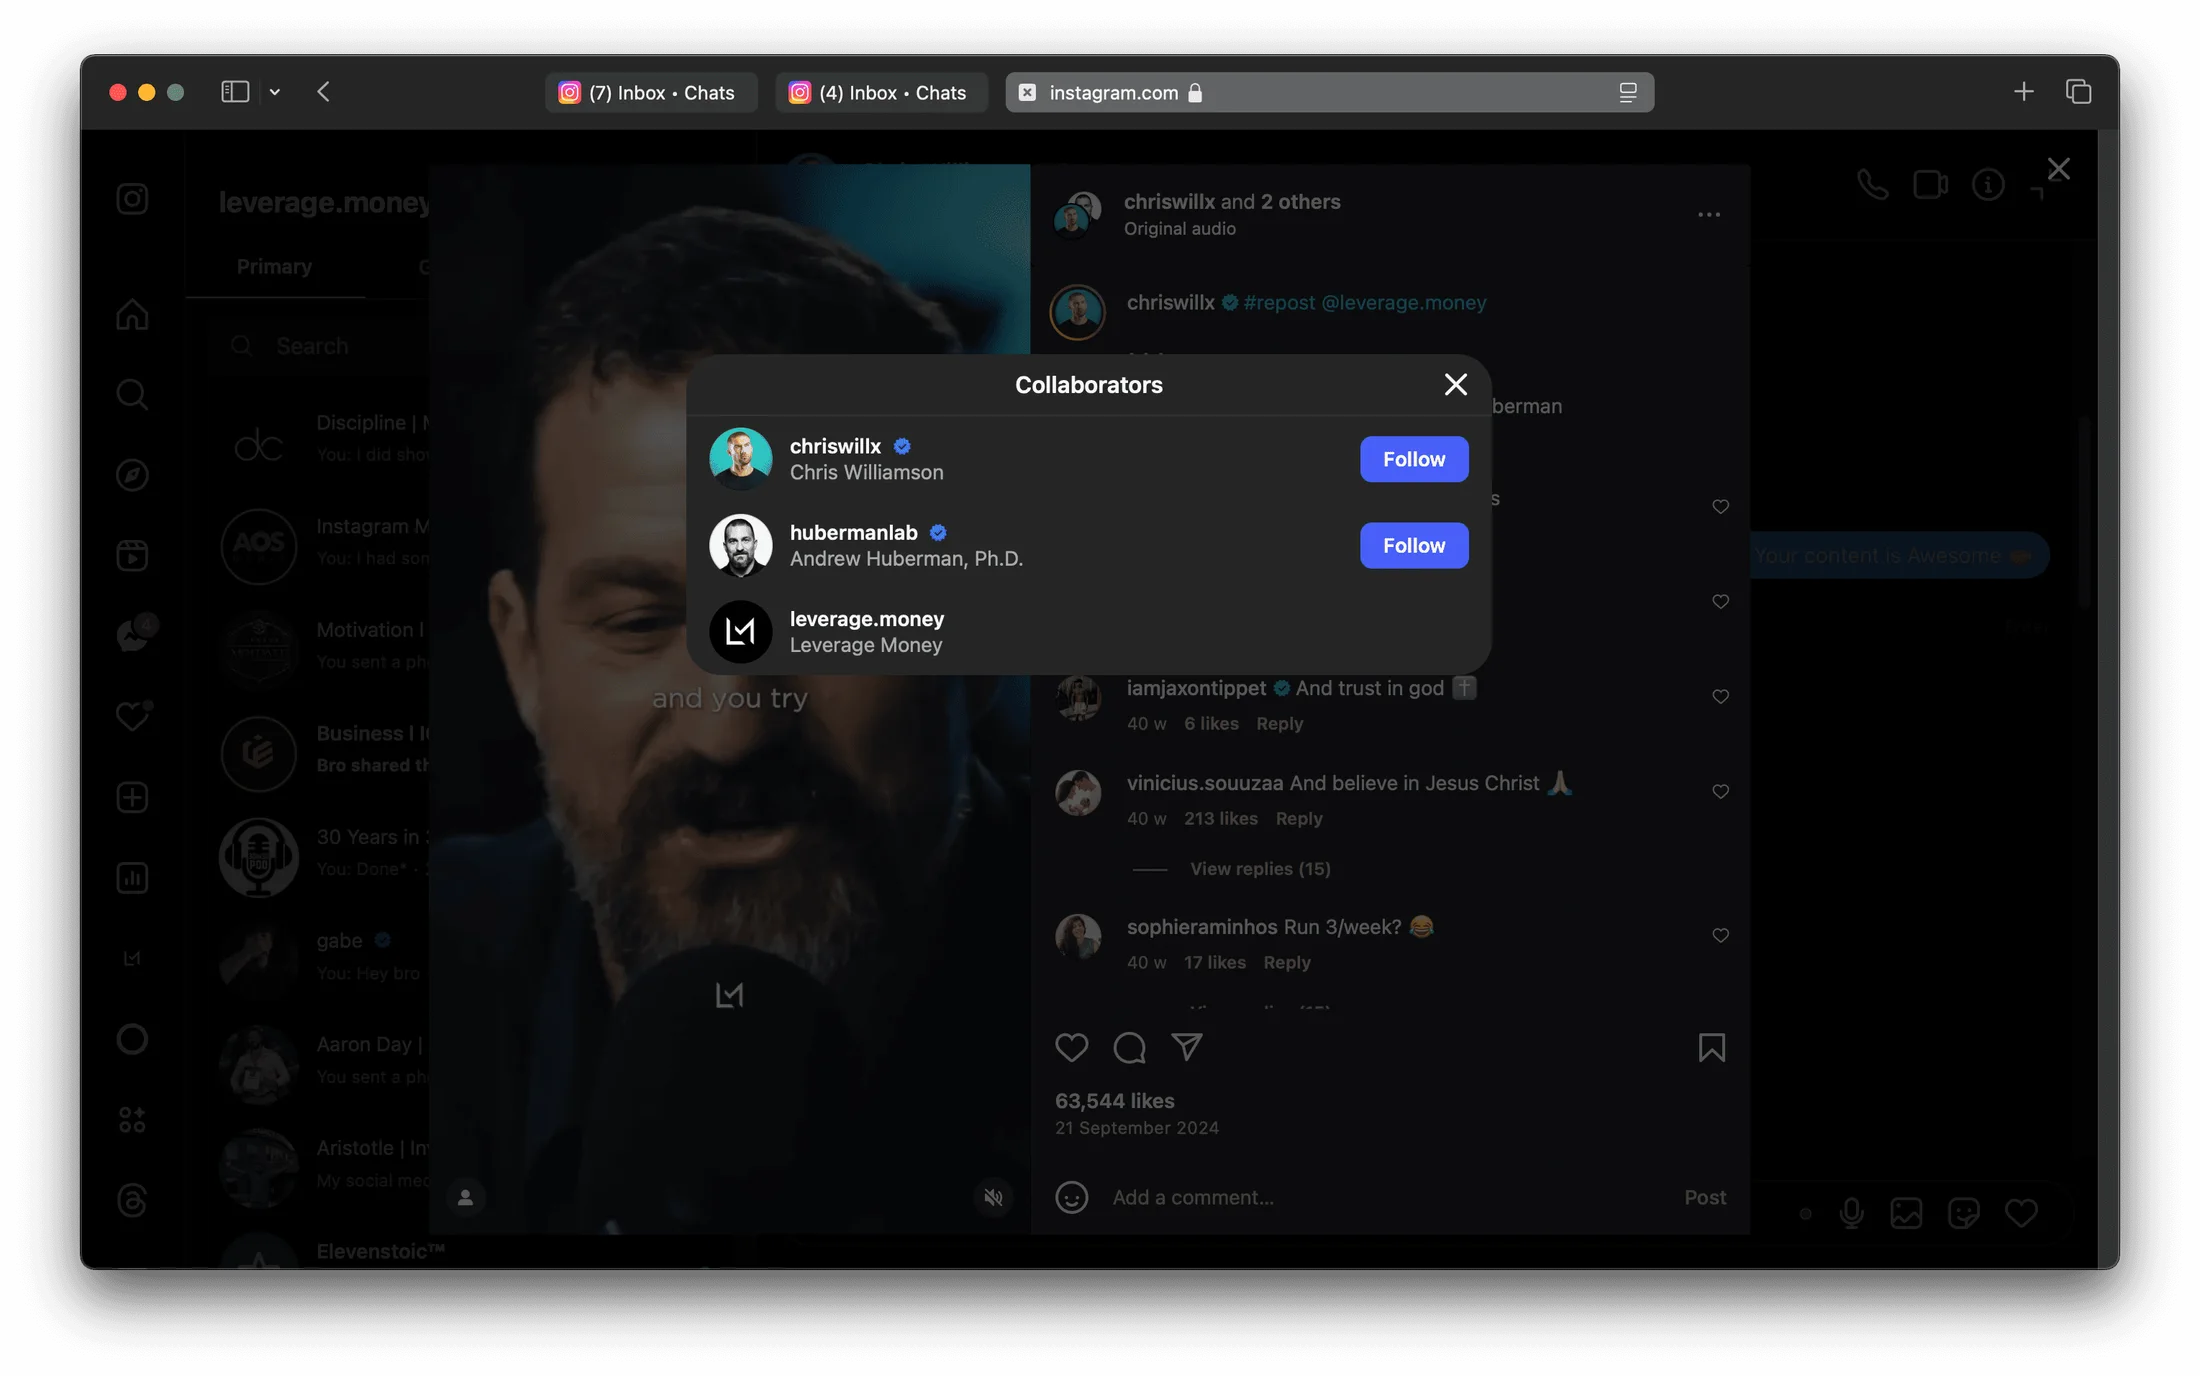2200x1376 pixels.
Task: Open 'chriswillx and 2 others' collaborators
Action: pos(1231,201)
